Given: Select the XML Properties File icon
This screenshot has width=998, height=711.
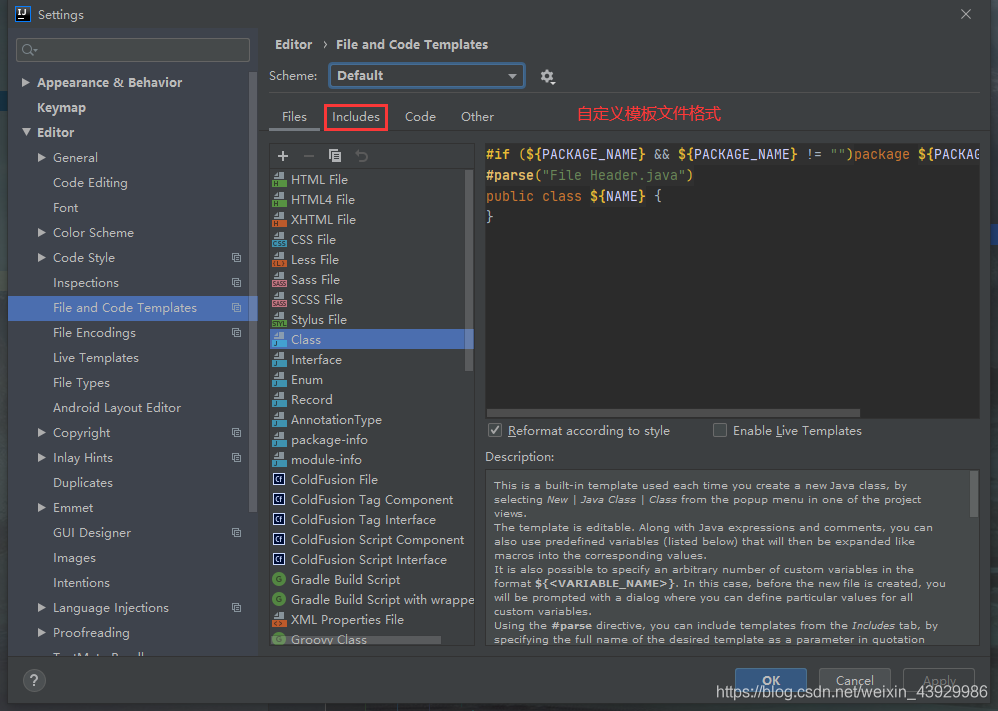Looking at the screenshot, I should pos(279,619).
